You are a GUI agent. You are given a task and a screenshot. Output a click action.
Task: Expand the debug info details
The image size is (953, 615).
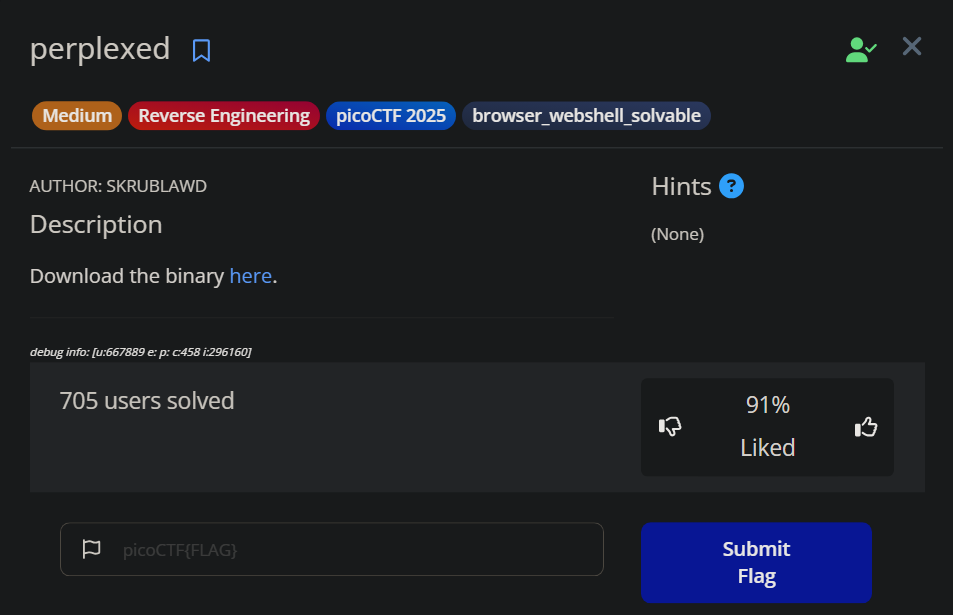point(140,352)
